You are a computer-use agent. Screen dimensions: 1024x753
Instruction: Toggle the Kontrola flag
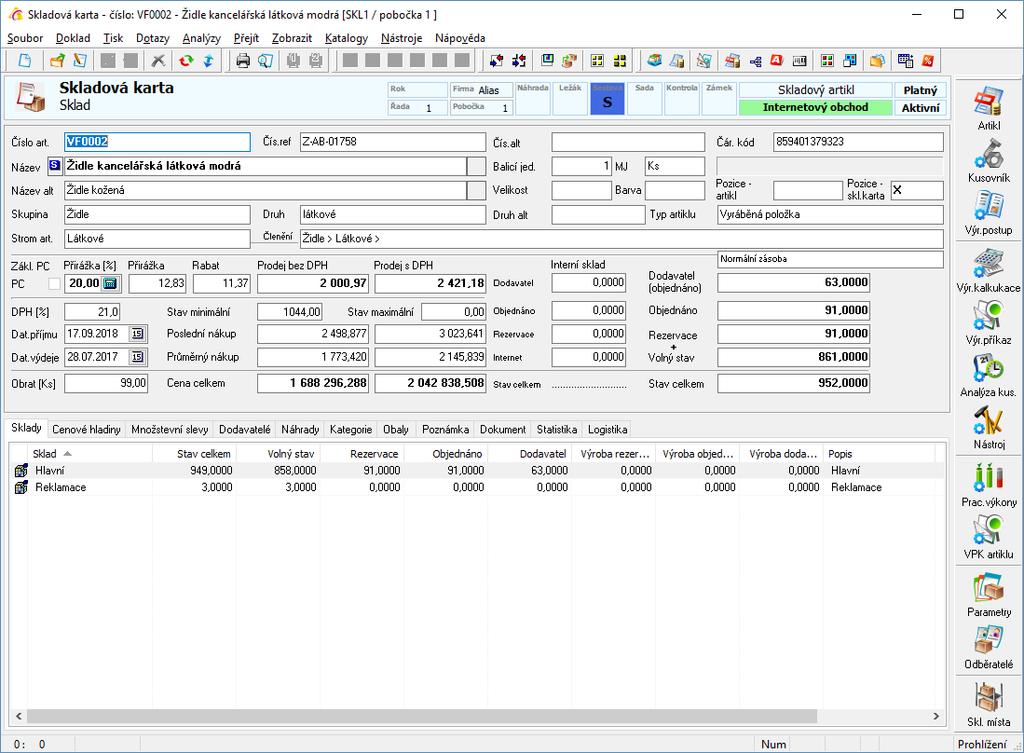click(682, 99)
